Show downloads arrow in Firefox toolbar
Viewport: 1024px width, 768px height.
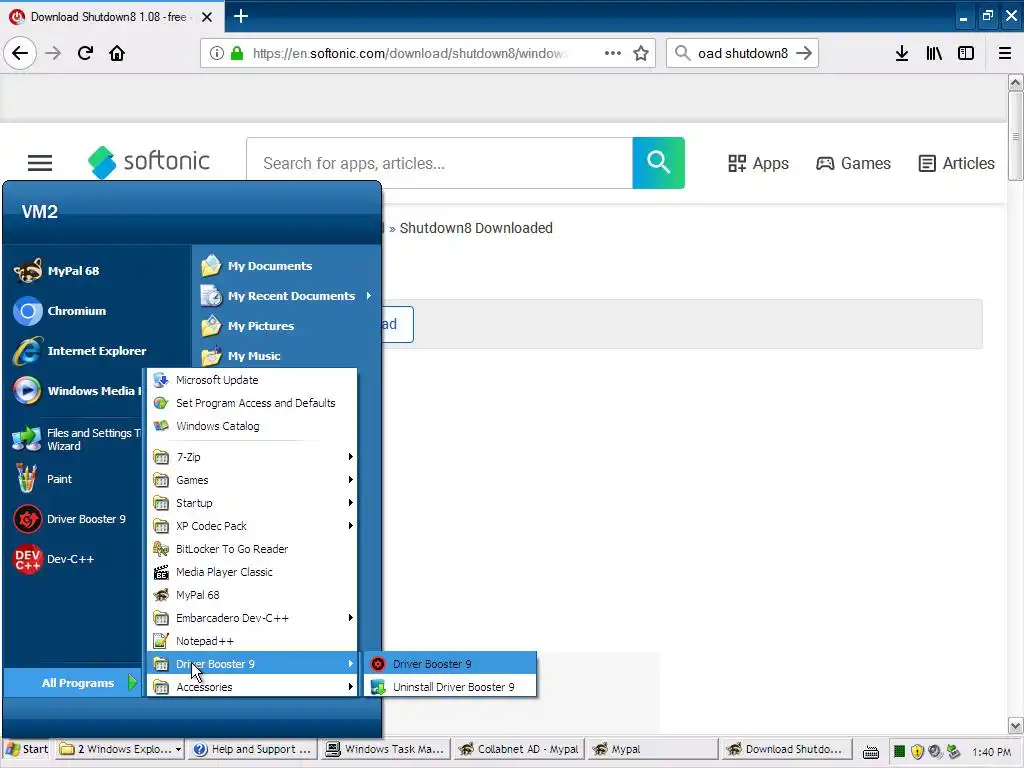[x=902, y=53]
